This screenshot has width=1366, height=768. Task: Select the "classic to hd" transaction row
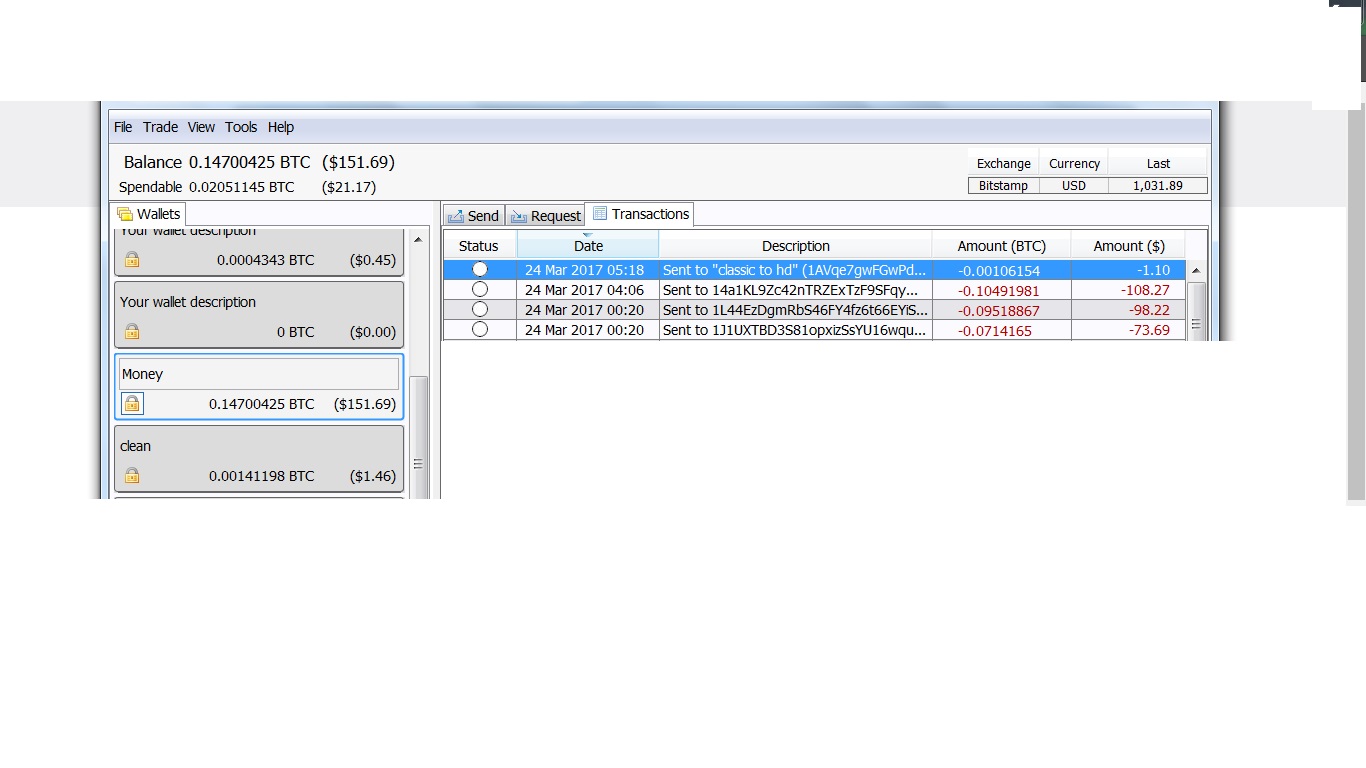click(x=794, y=270)
